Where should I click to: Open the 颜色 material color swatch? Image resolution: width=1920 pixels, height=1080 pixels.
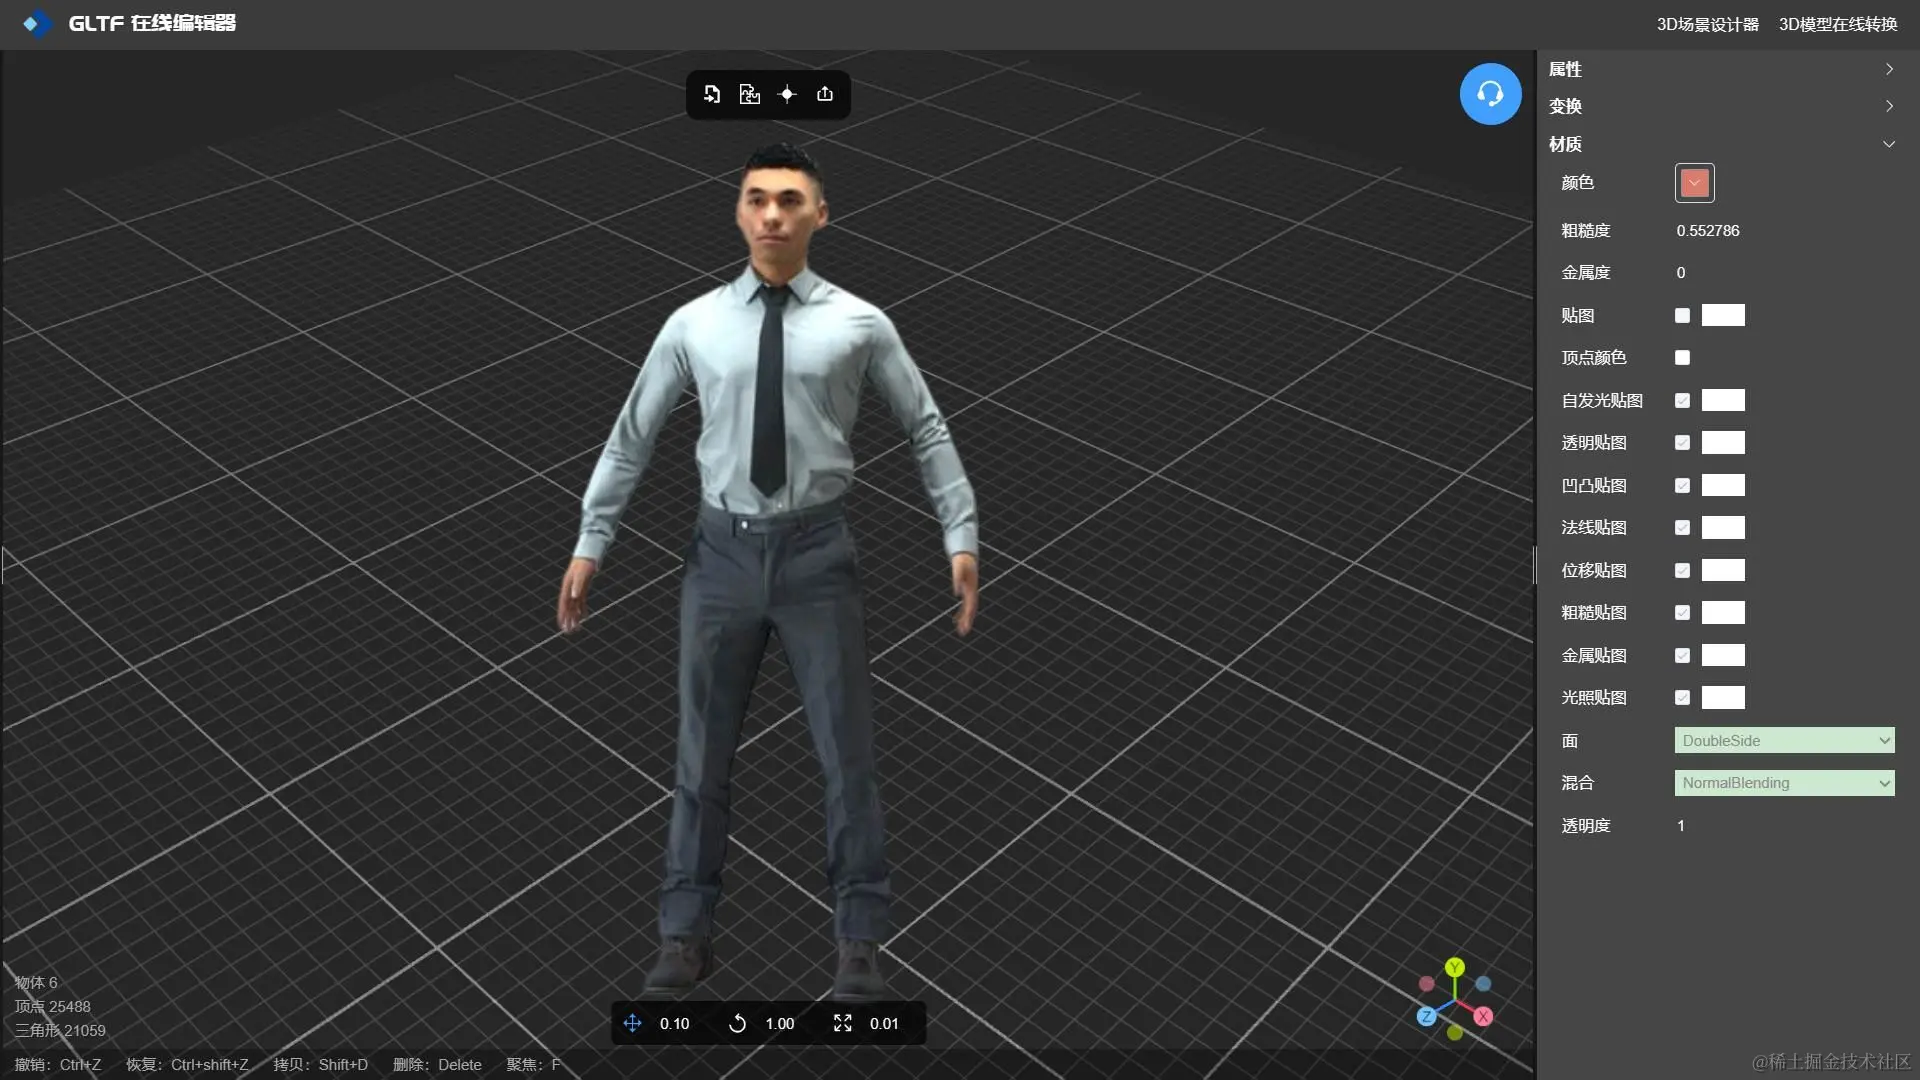pos(1694,183)
